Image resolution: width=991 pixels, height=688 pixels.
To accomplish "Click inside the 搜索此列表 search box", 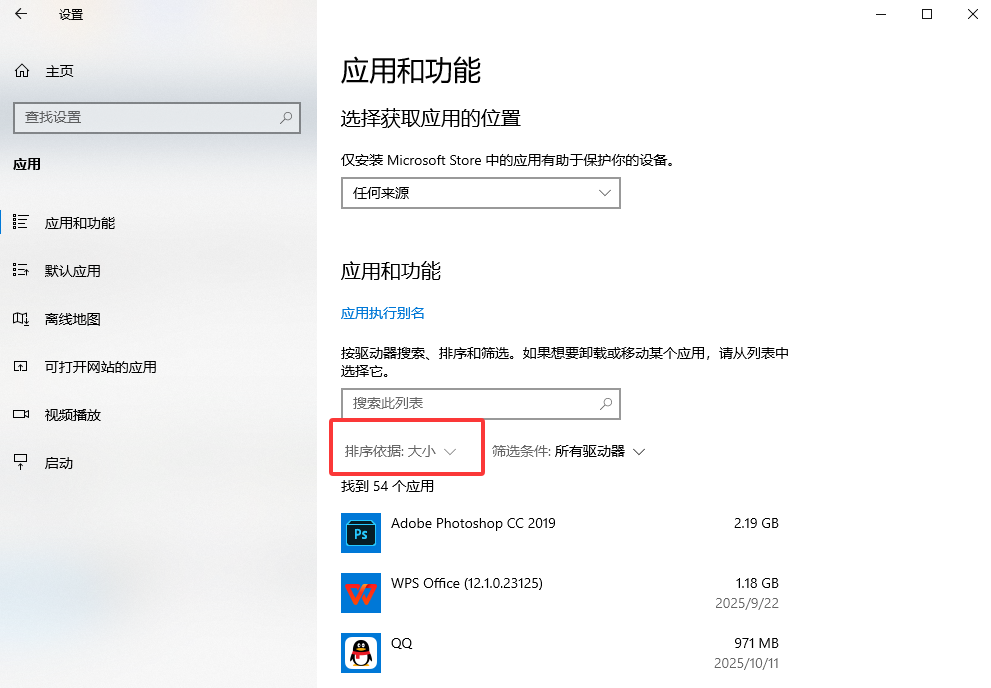I will (x=480, y=403).
